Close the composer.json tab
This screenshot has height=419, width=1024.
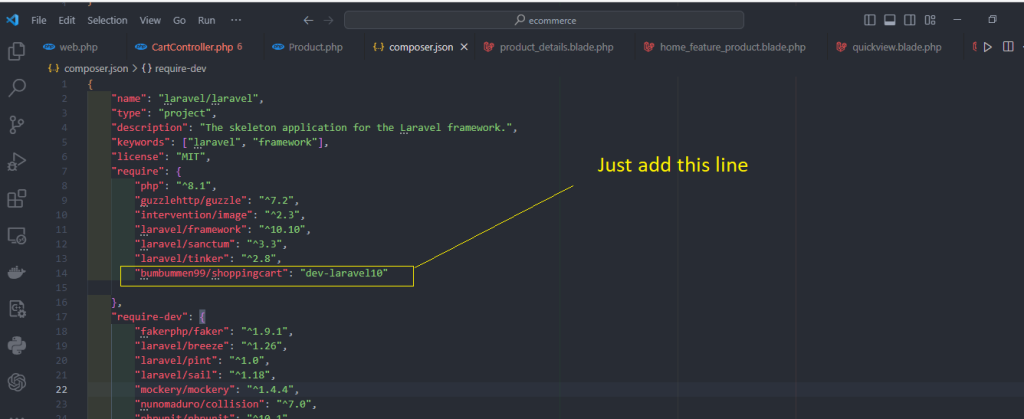464,47
